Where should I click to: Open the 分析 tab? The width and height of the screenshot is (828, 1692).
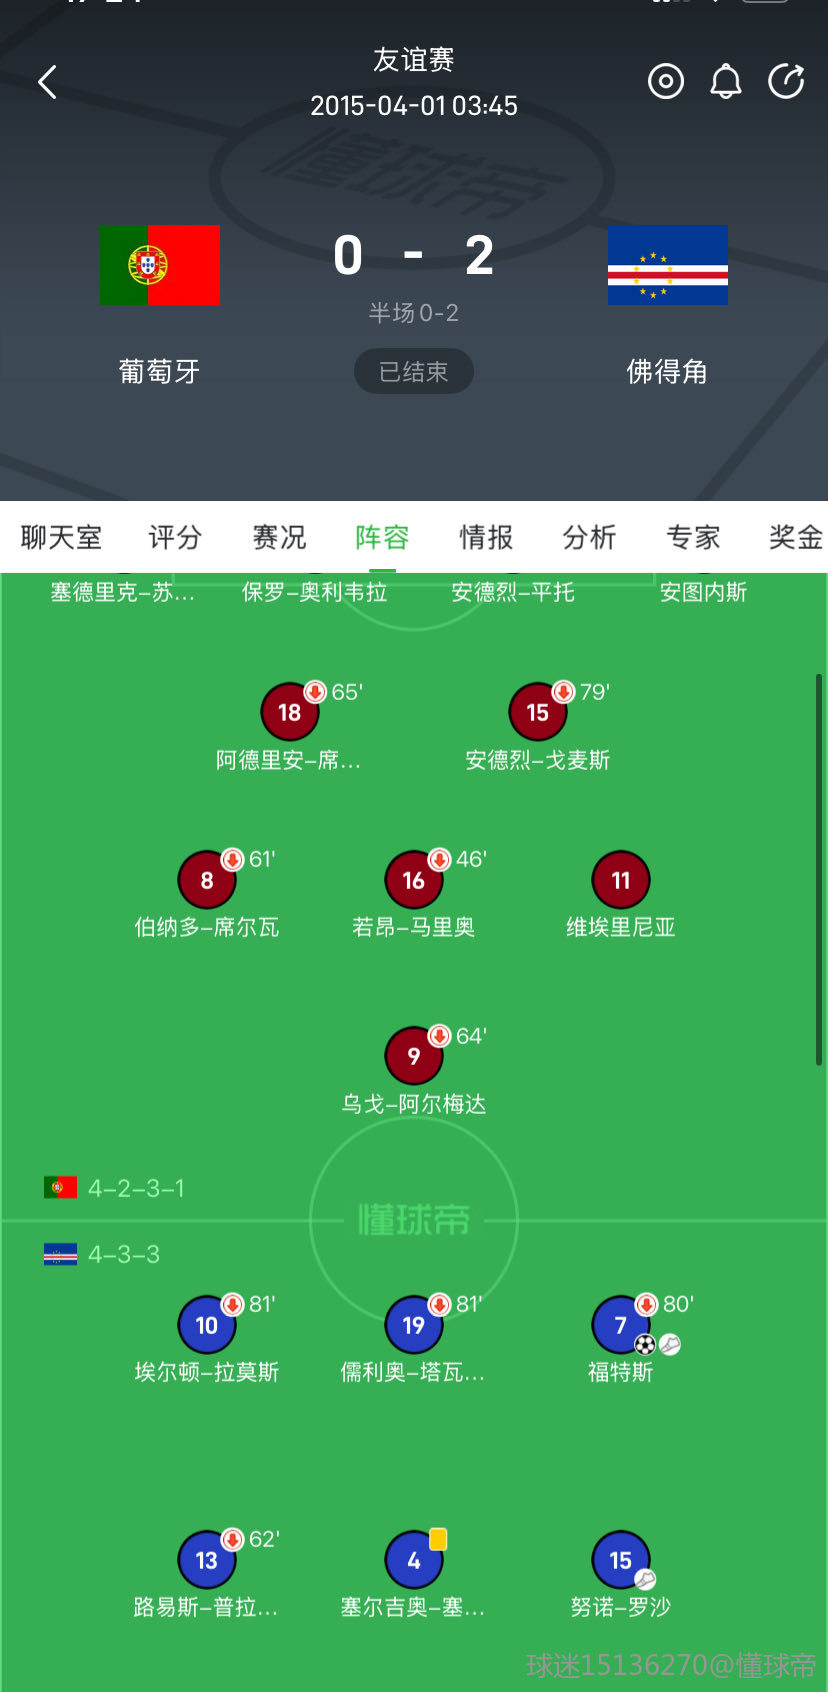[589, 537]
